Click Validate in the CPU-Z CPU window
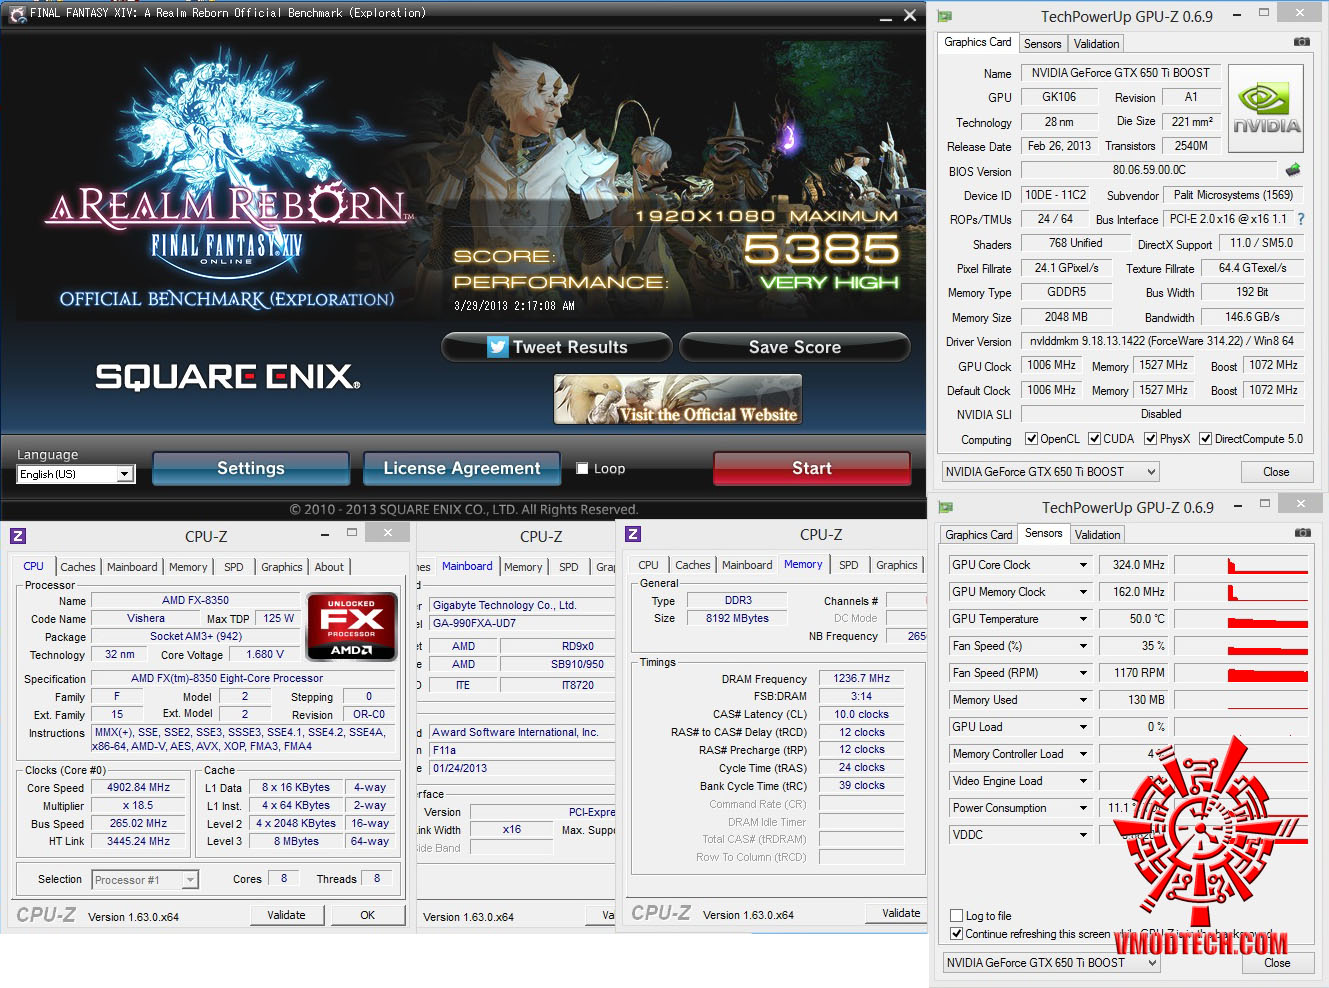Screen dimensions: 1329x988 (x=286, y=915)
